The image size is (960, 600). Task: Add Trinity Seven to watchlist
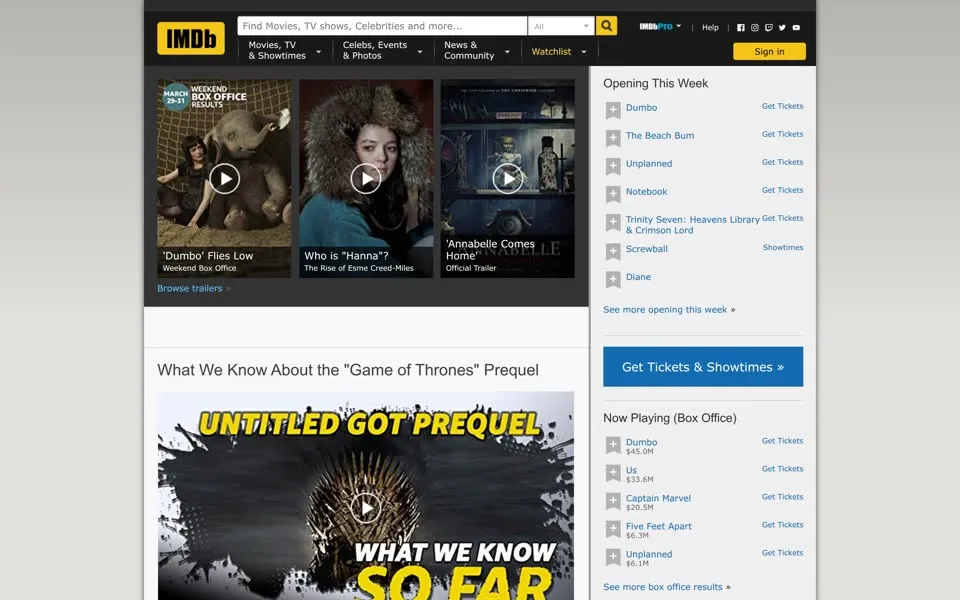pyautogui.click(x=613, y=222)
